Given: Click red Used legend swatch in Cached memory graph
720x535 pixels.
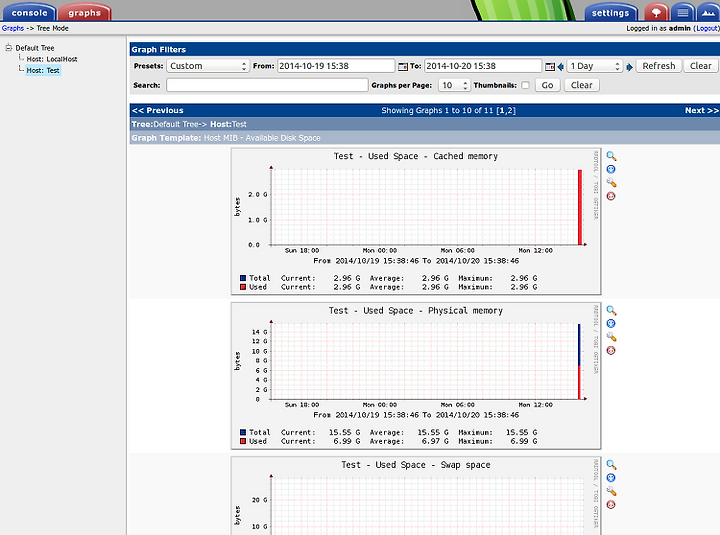Looking at the screenshot, I should coord(243,287).
